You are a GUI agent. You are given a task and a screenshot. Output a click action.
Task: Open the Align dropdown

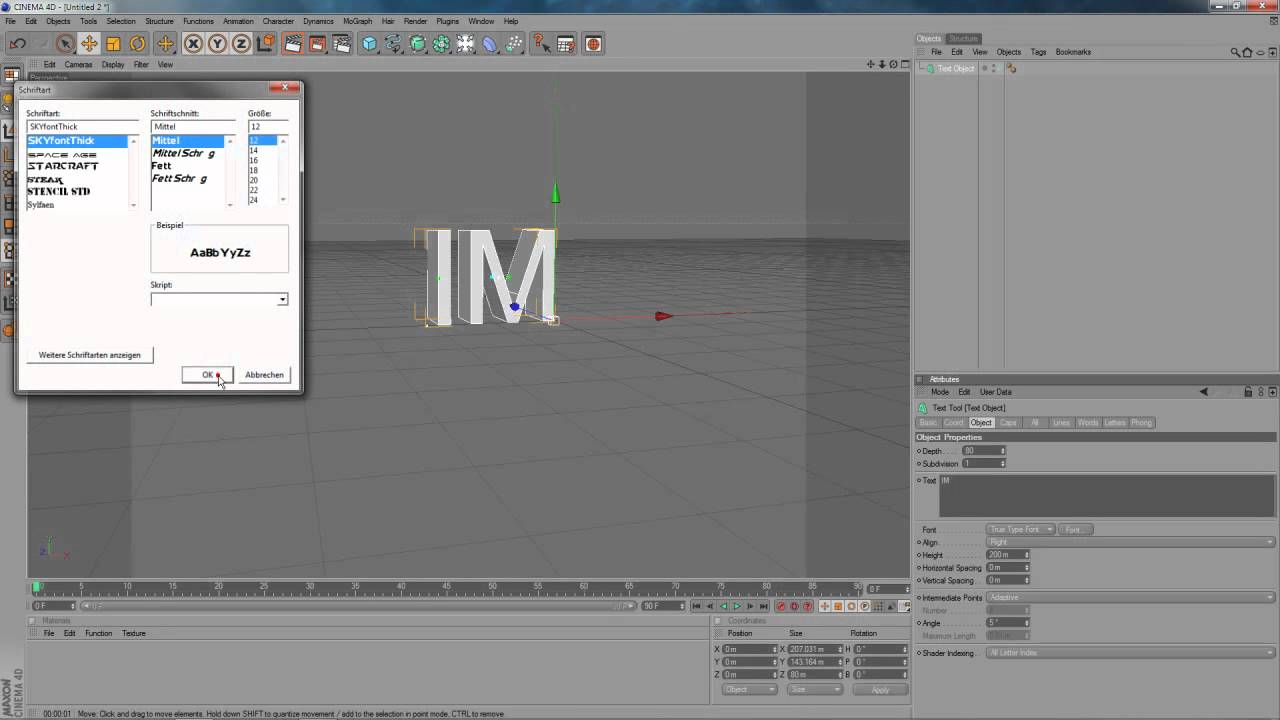1131,542
